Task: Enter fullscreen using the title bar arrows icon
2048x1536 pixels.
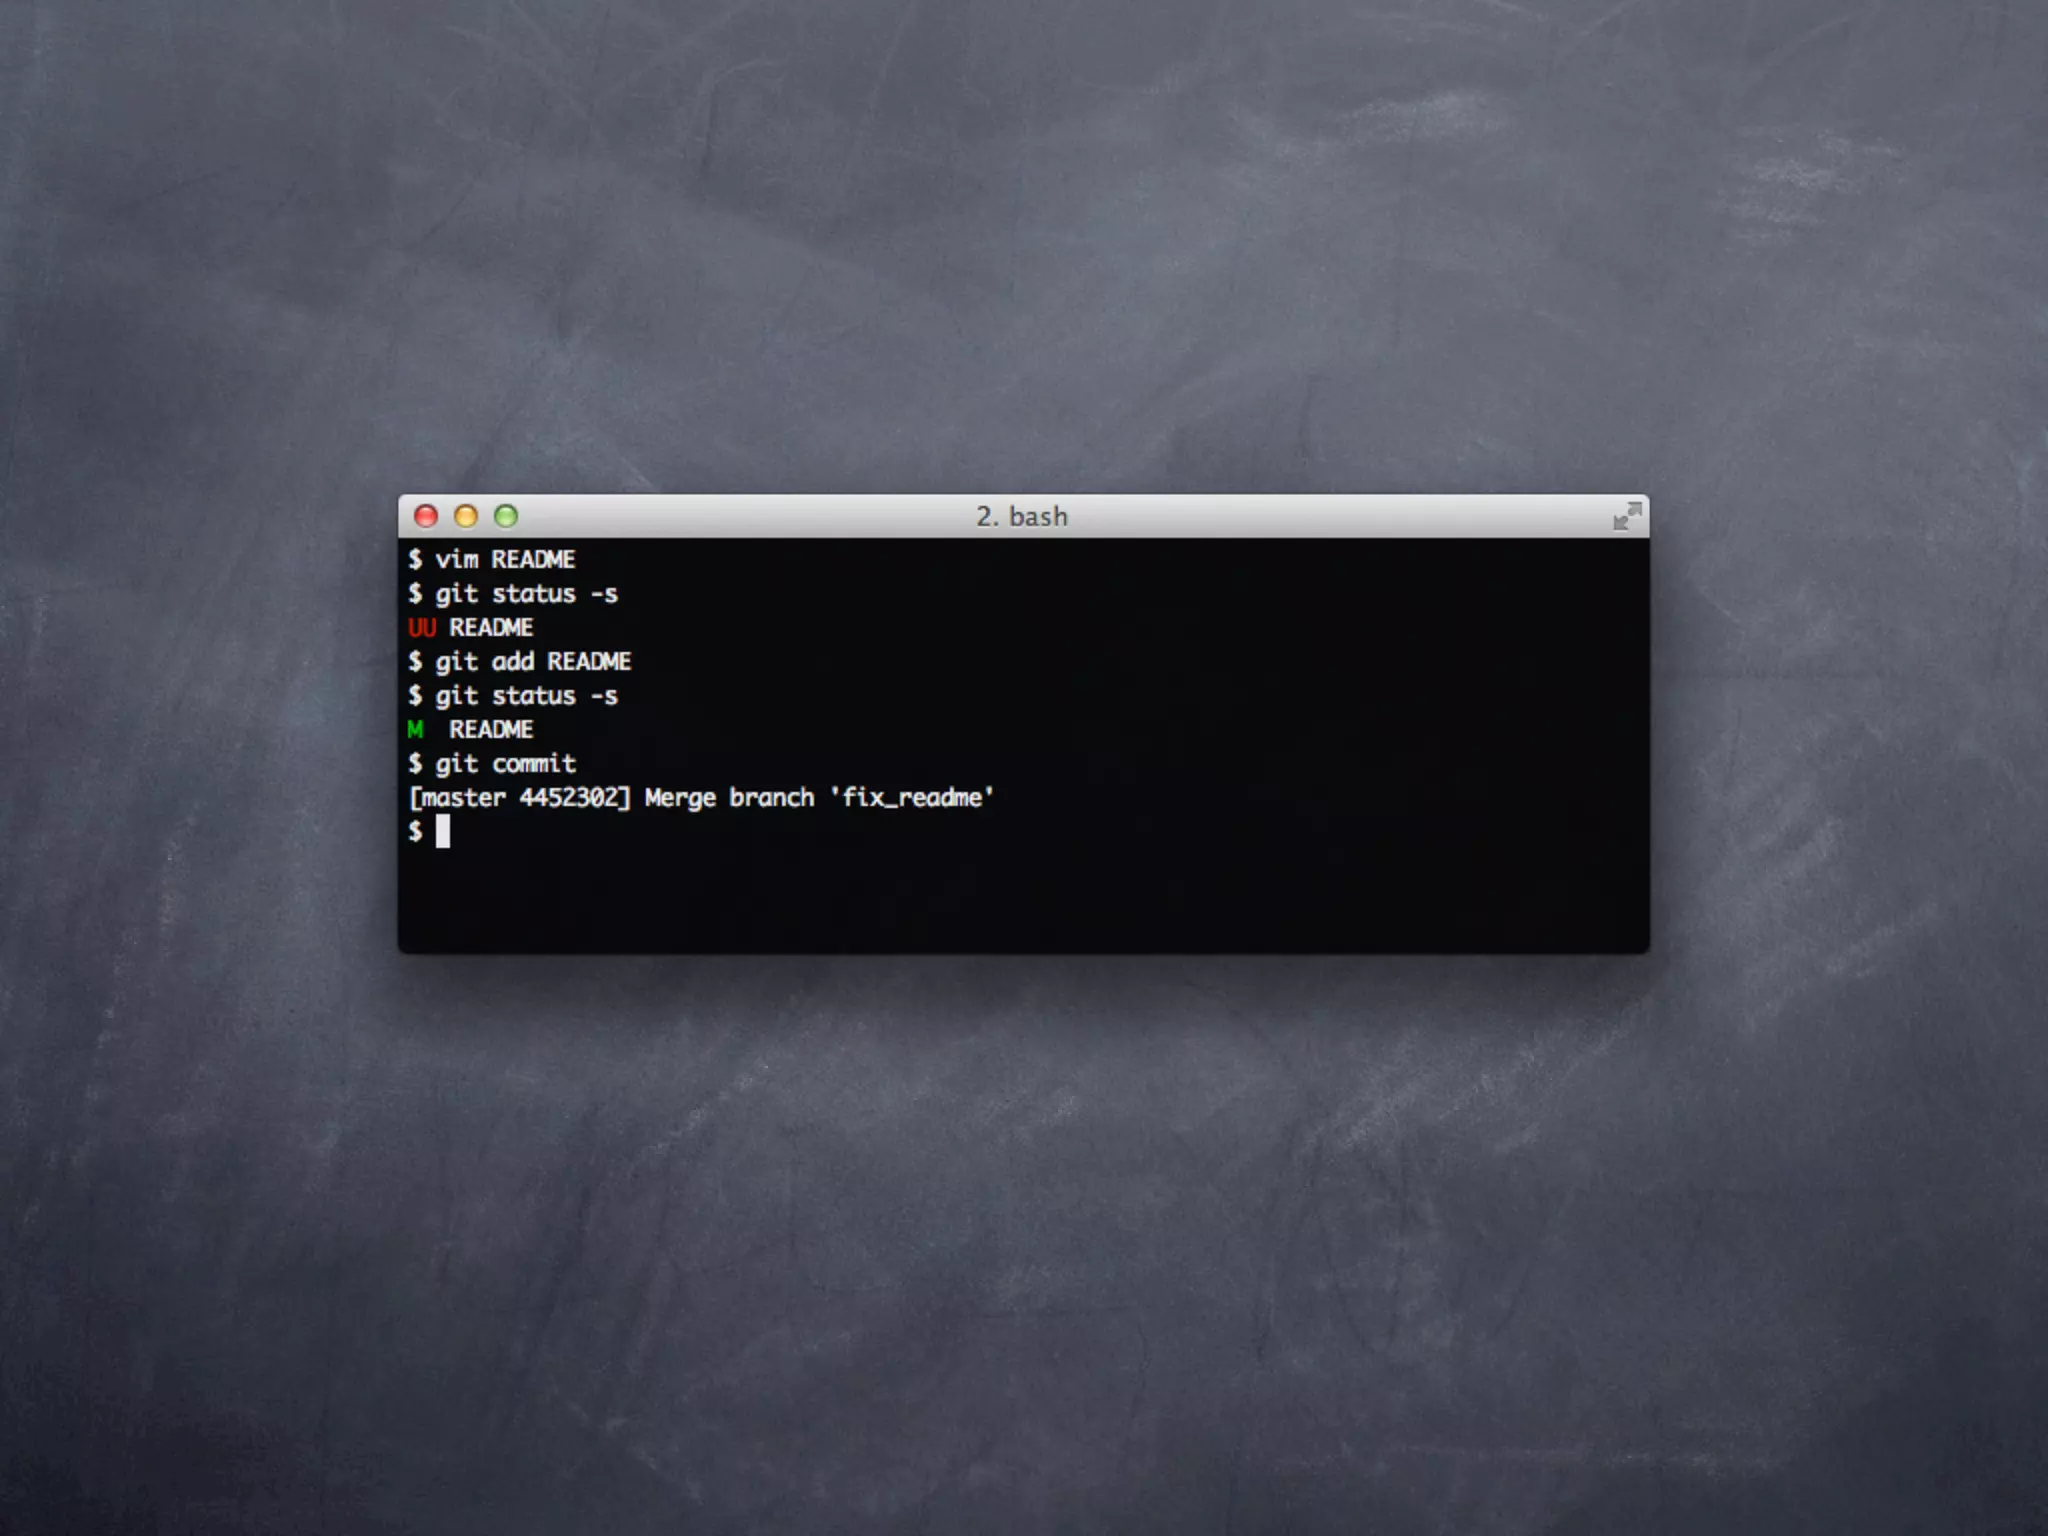Action: tap(1627, 516)
